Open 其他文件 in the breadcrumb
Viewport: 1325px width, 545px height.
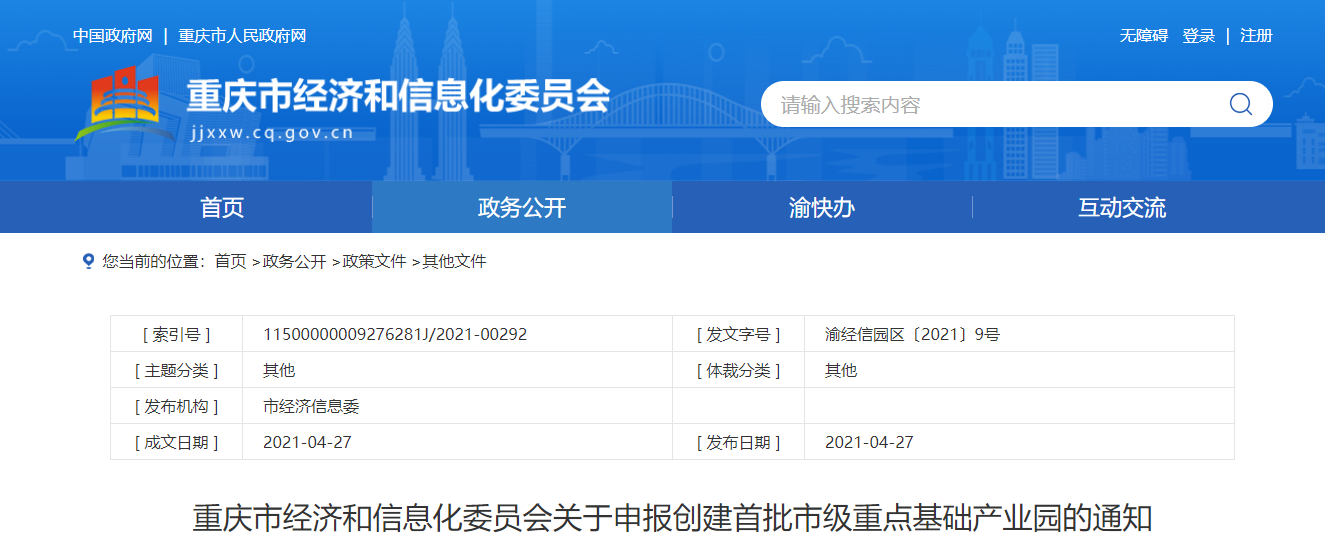point(454,262)
